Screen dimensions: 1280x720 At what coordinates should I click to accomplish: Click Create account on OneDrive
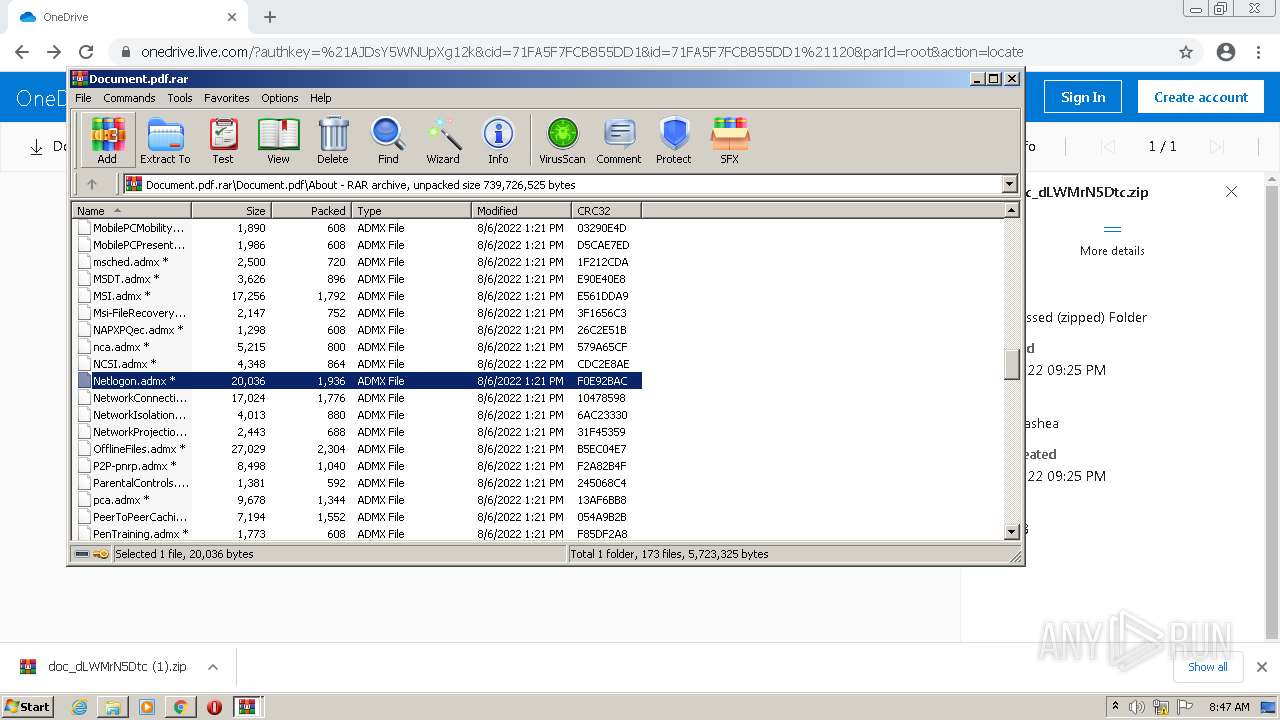click(1200, 97)
